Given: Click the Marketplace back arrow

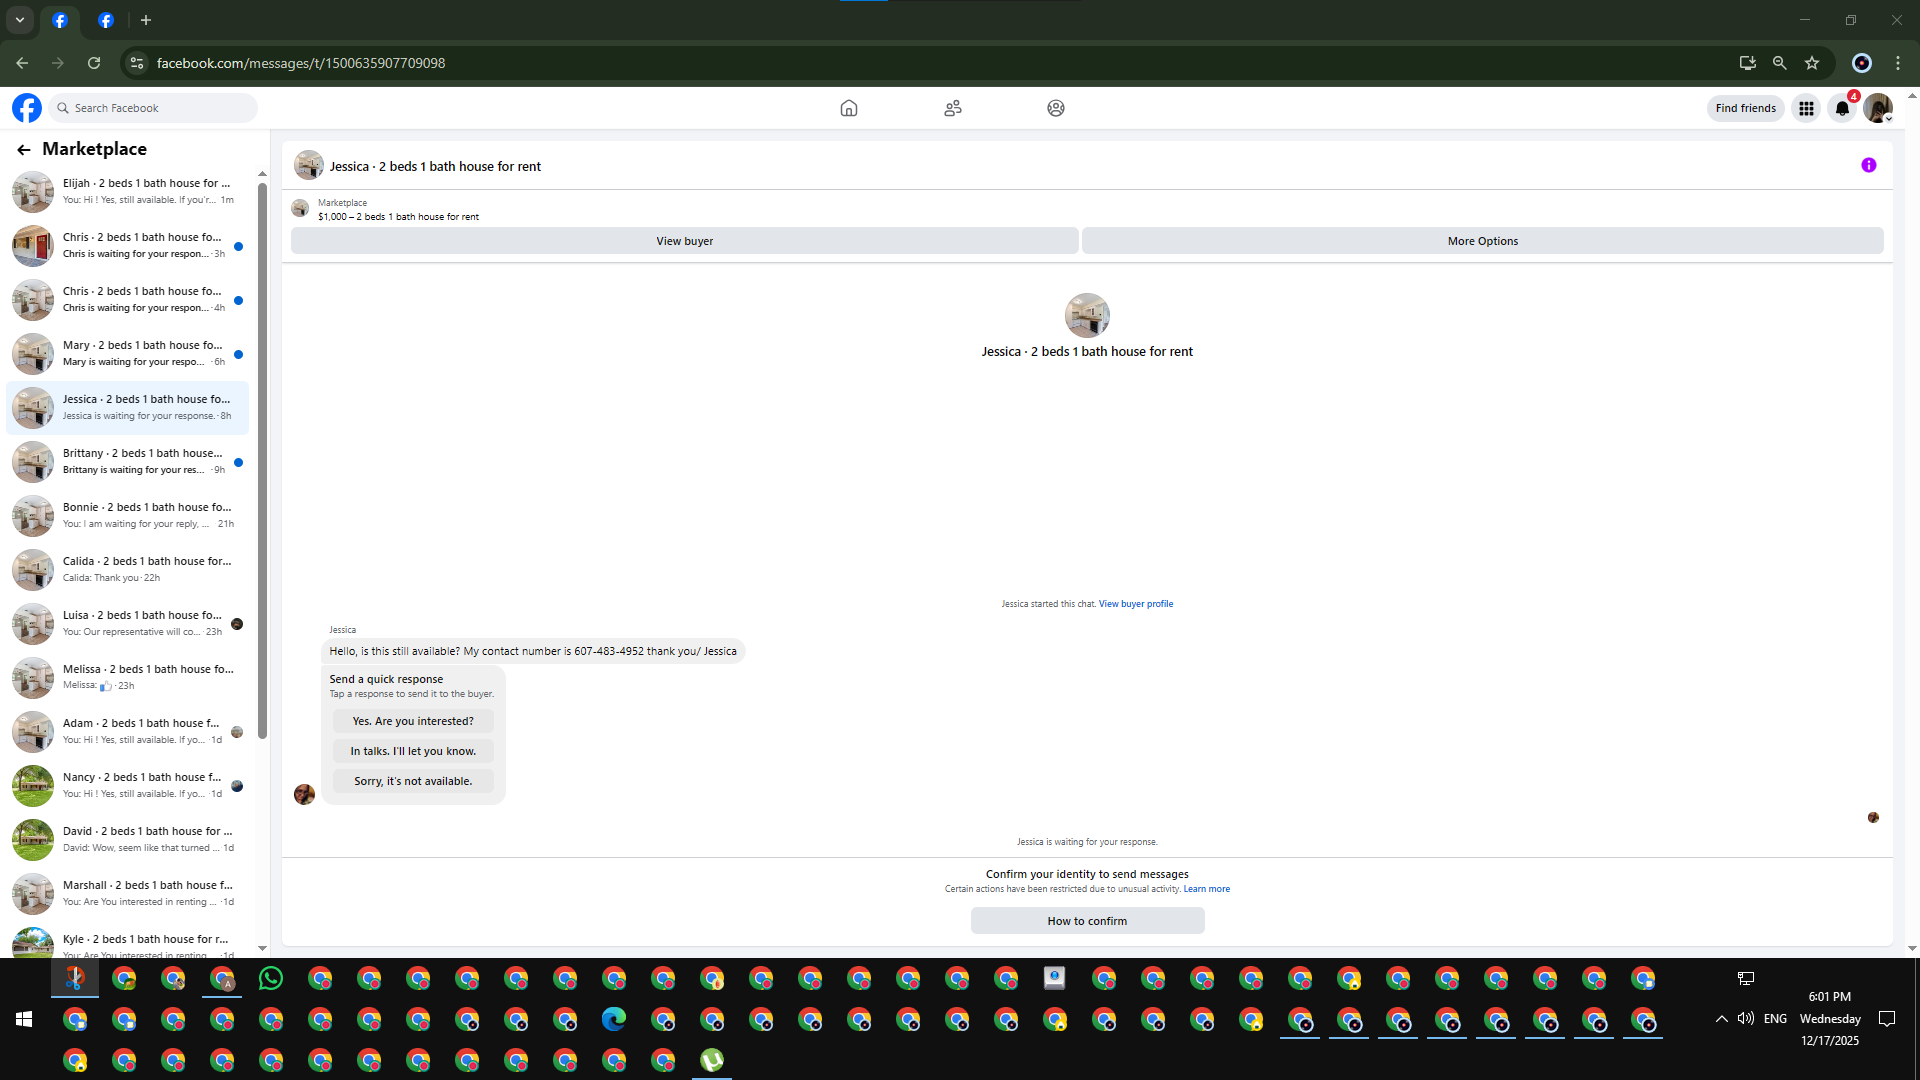Looking at the screenshot, I should [24, 150].
